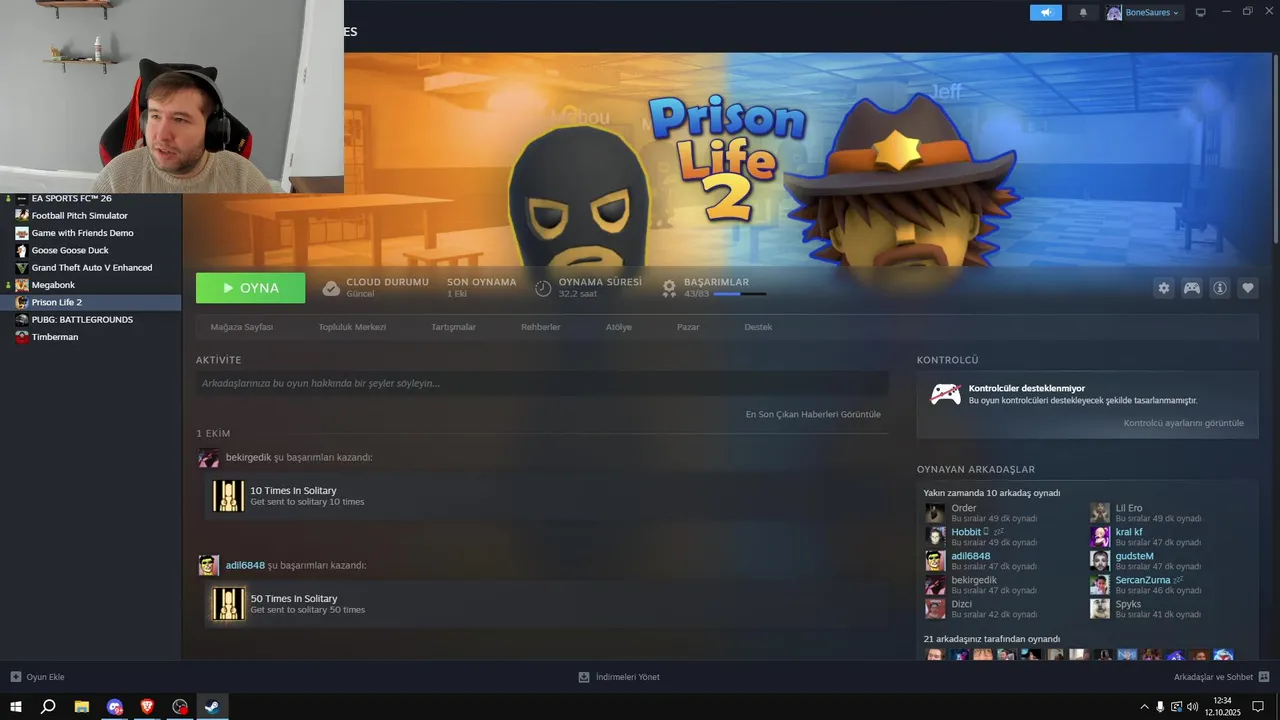Click the Oyun Ekle button

37,677
